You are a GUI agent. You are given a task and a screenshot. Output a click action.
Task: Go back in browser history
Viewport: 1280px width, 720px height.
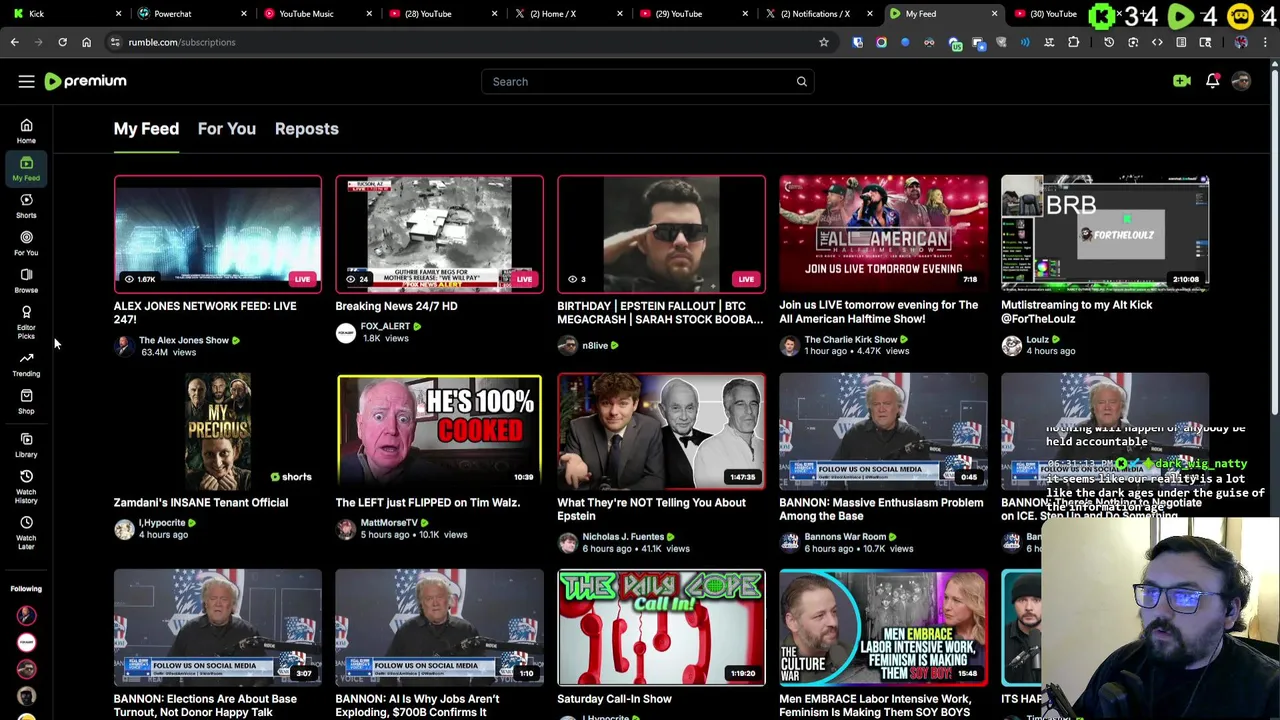pos(14,42)
